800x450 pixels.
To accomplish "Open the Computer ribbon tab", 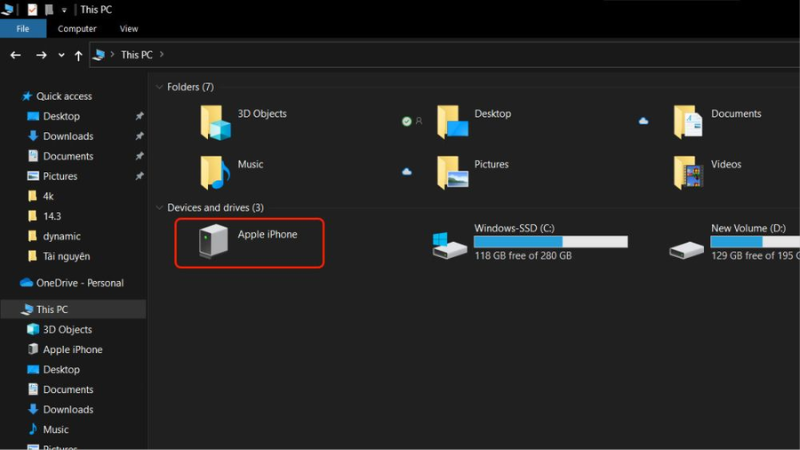I will tap(77, 29).
